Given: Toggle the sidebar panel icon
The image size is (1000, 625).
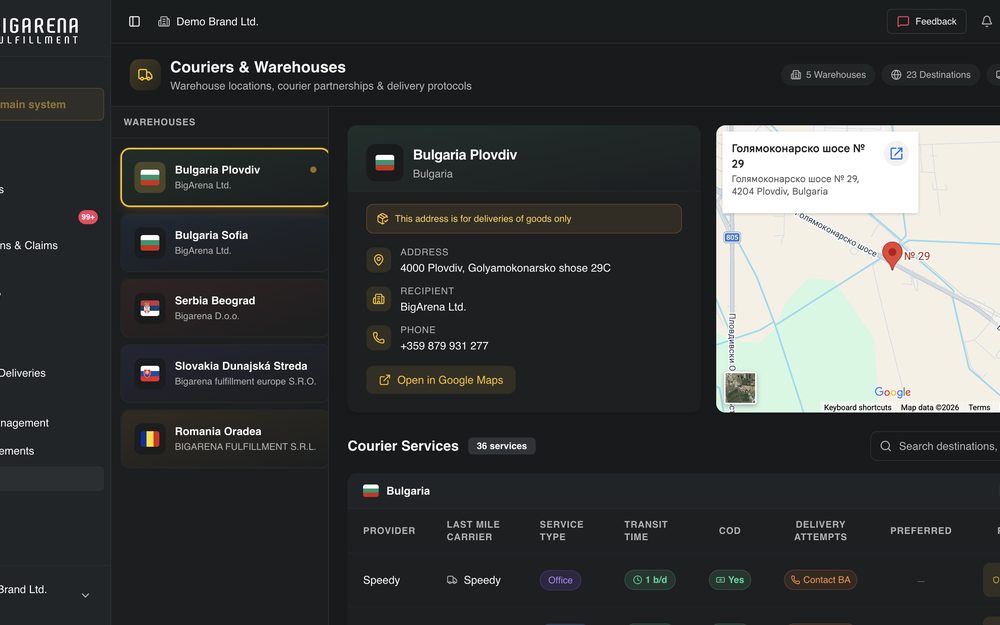Looking at the screenshot, I should 135,22.
